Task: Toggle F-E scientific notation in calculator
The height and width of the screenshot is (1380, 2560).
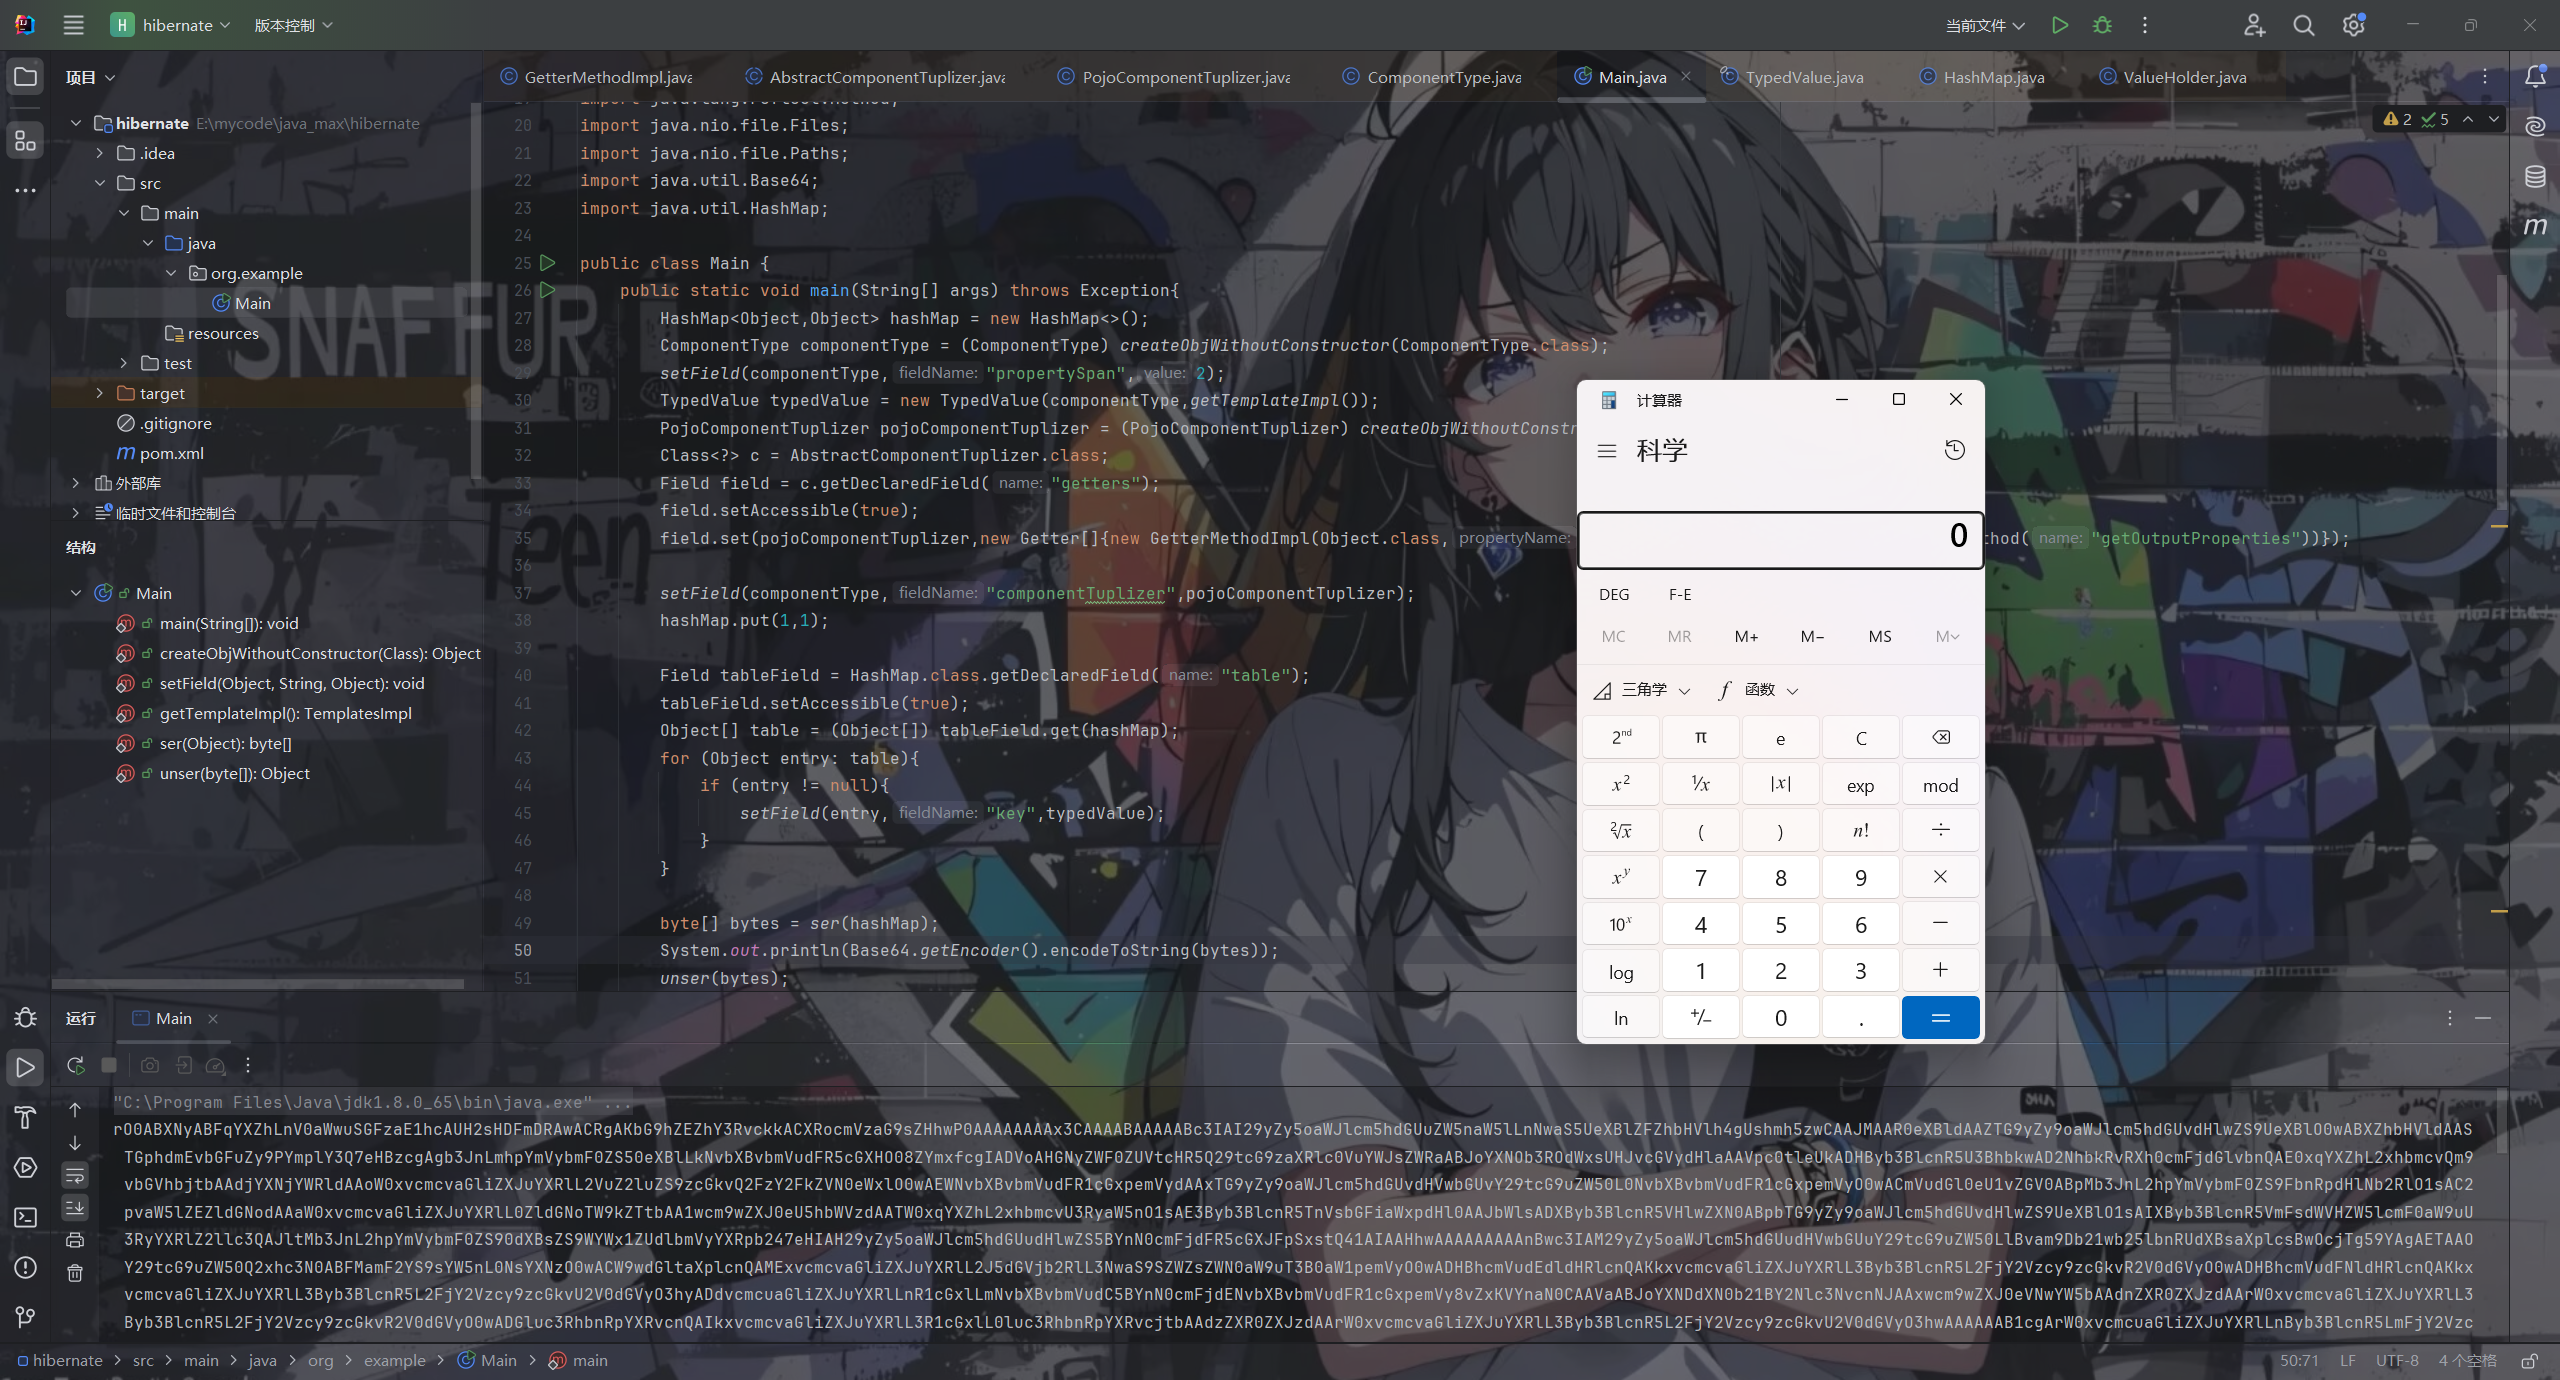Action: tap(1680, 594)
